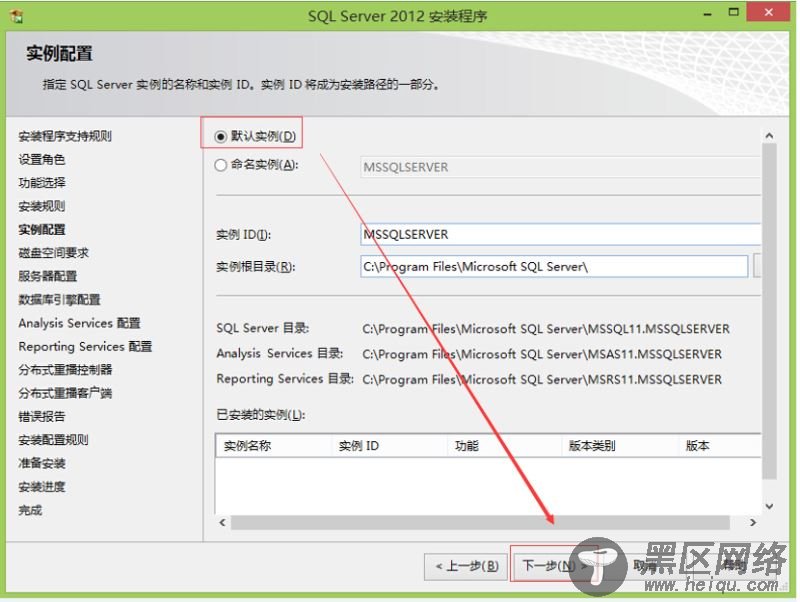Select 分布式重播客户端 step in sidebar
The height and width of the screenshot is (602, 800).
coord(65,393)
